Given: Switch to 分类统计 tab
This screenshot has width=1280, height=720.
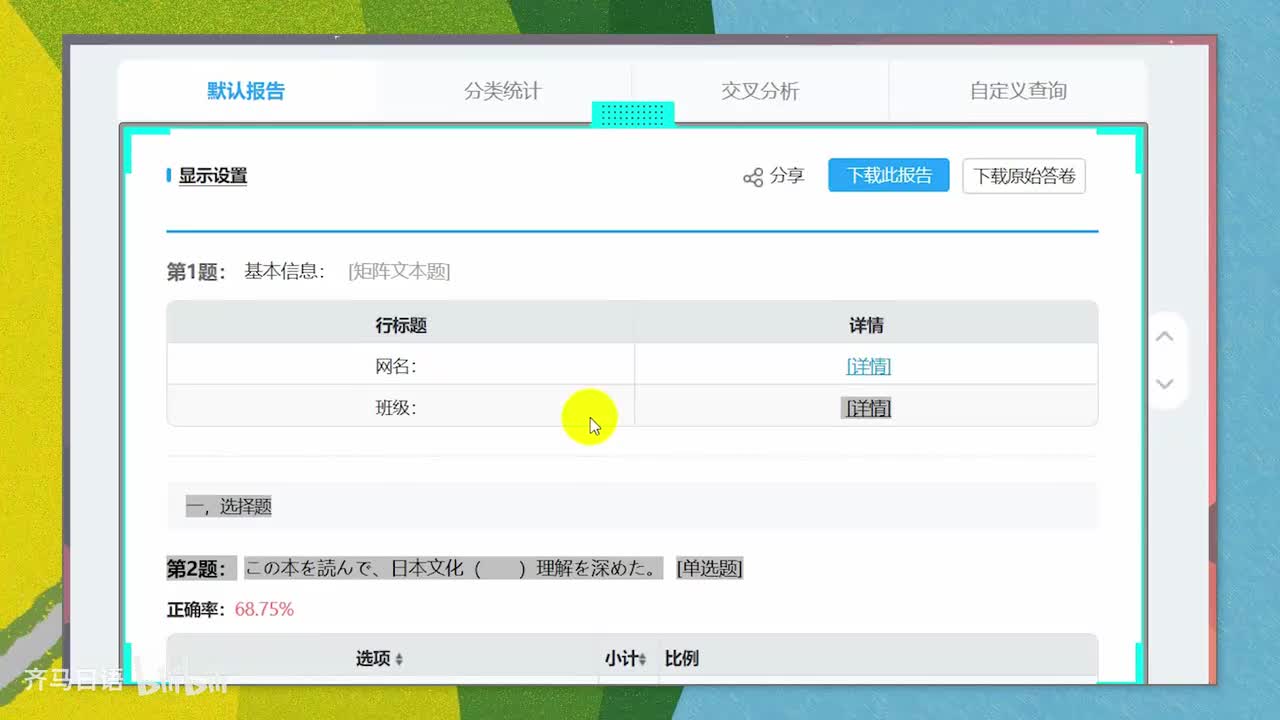Looking at the screenshot, I should (x=503, y=91).
